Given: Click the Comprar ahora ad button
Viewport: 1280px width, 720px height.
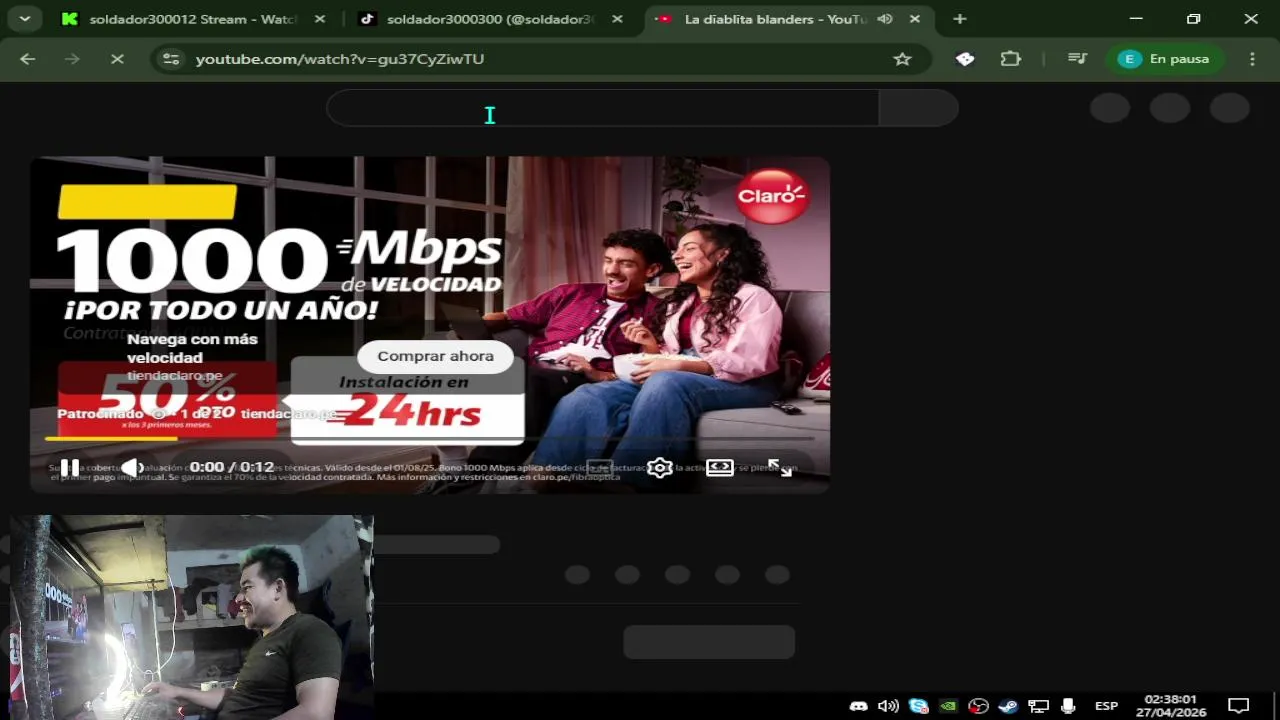Looking at the screenshot, I should tap(435, 356).
